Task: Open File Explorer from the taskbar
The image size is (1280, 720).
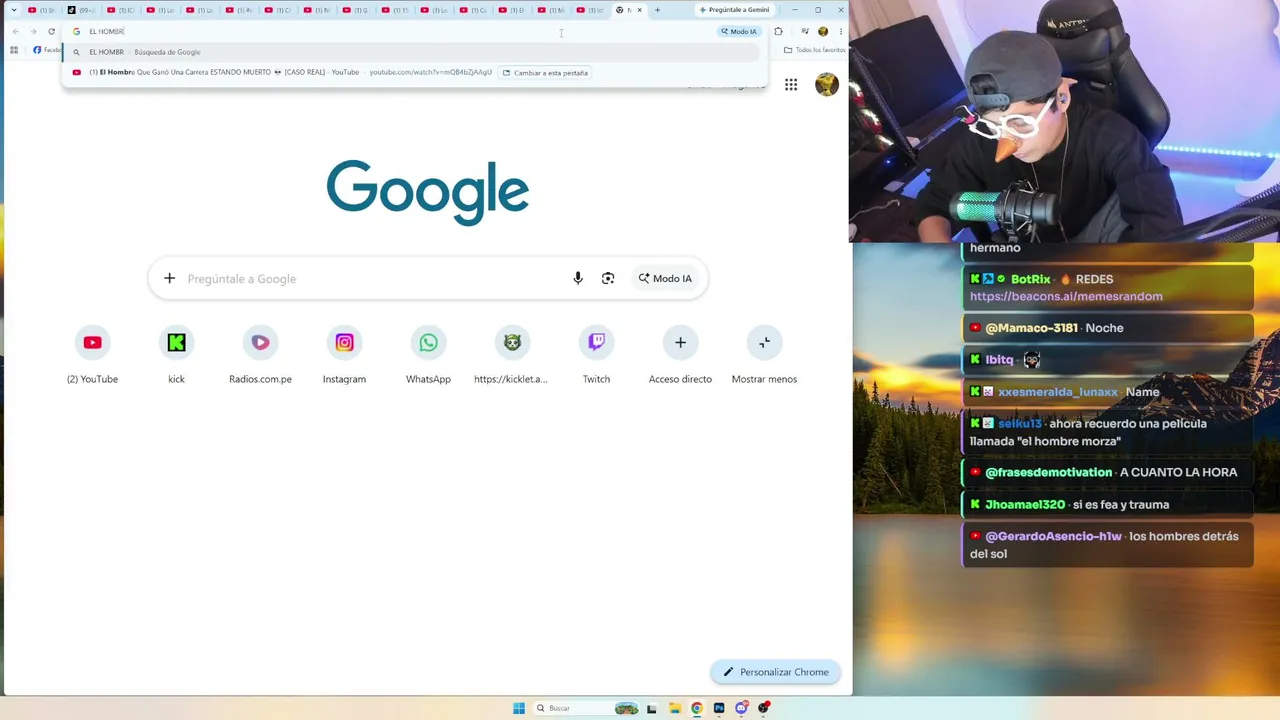Action: click(x=675, y=708)
